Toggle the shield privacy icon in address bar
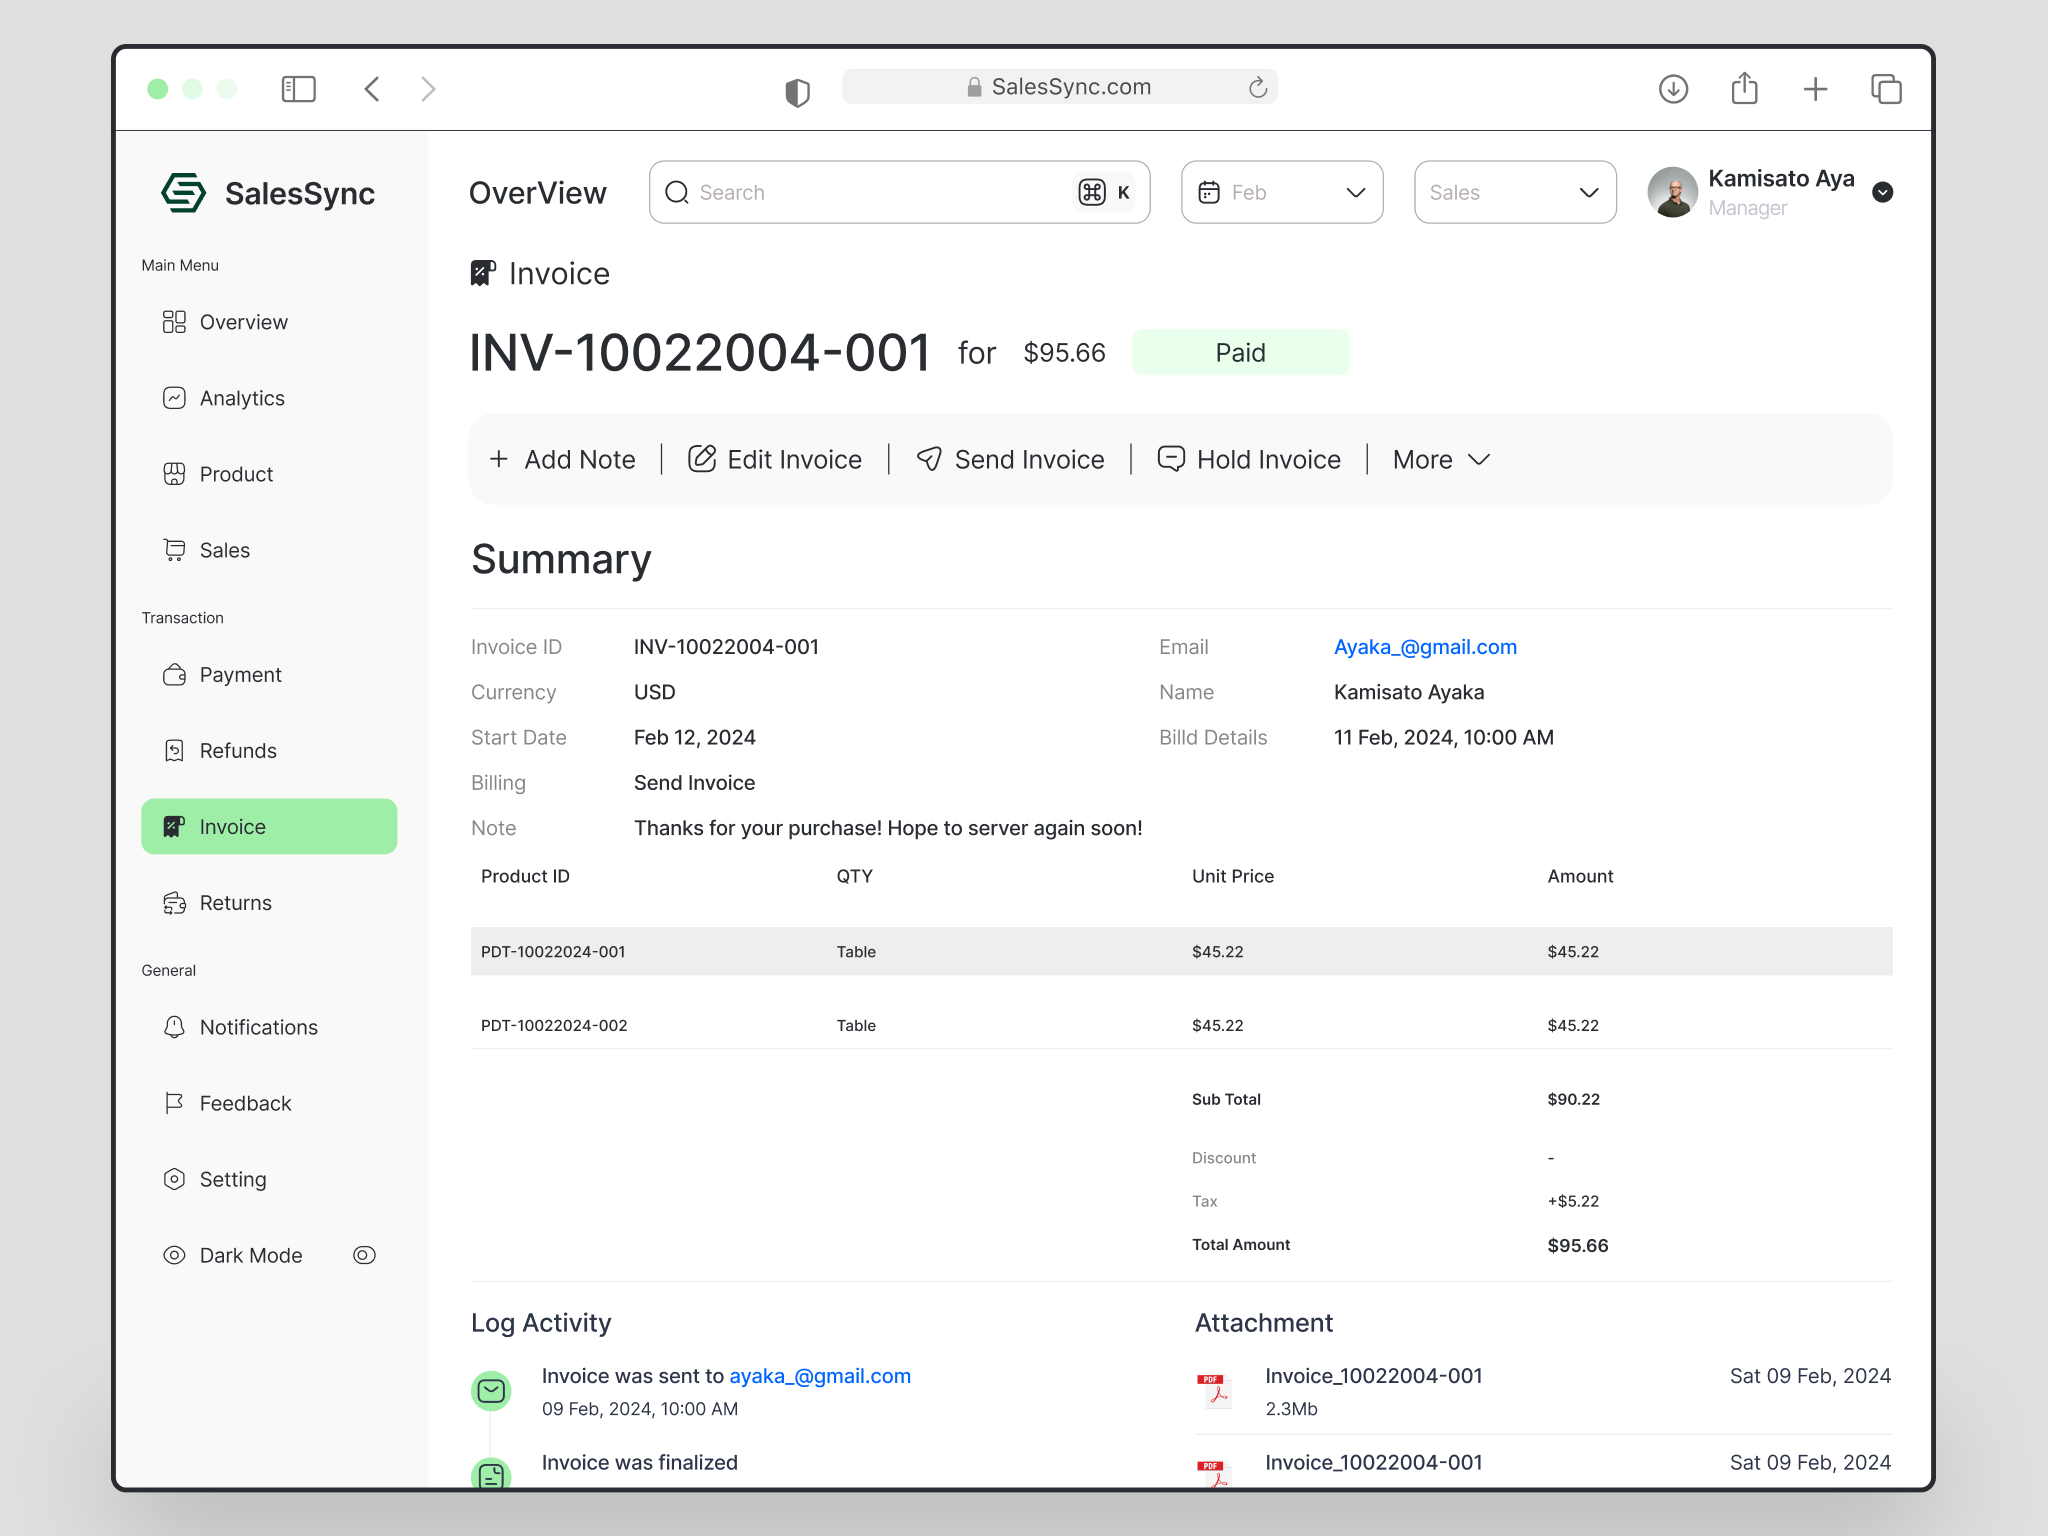 click(x=796, y=89)
